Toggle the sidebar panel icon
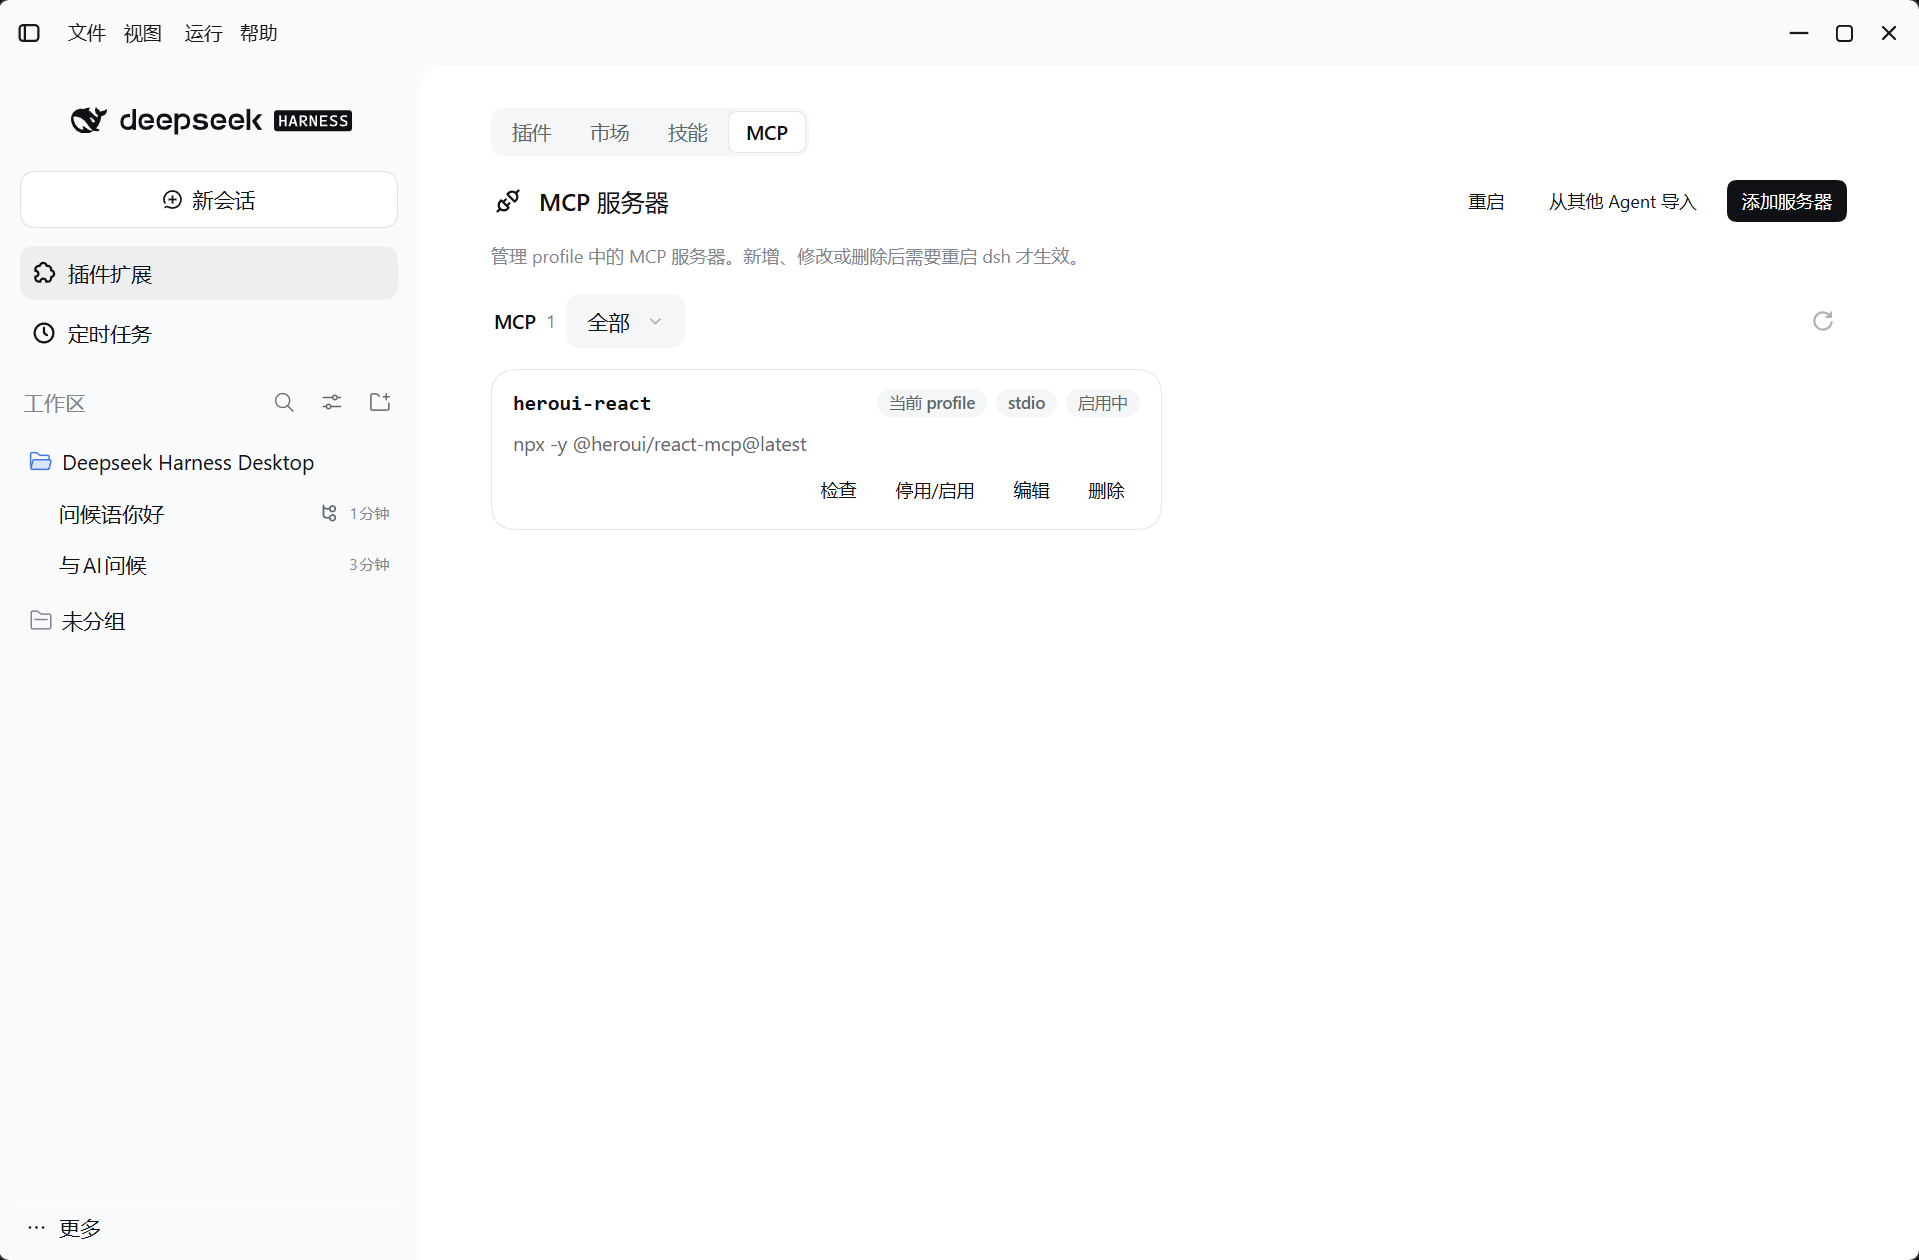The height and width of the screenshot is (1260, 1919). tap(30, 33)
